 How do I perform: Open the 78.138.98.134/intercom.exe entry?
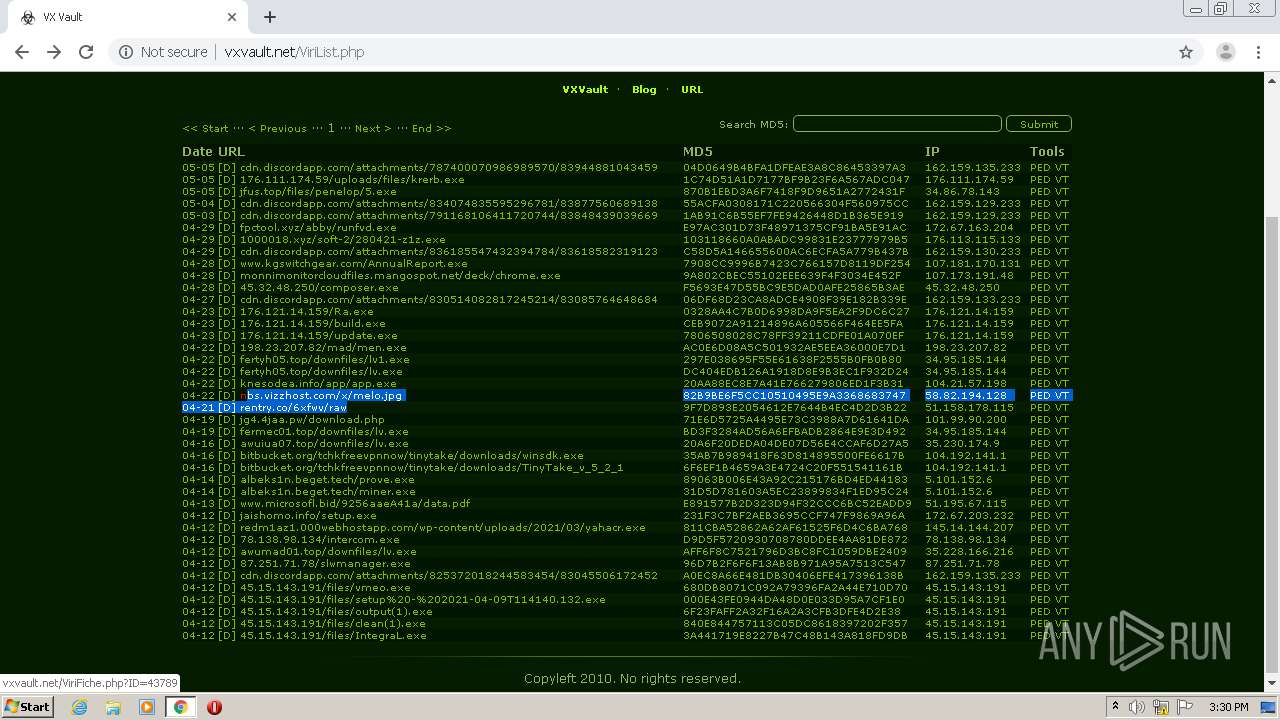click(320, 539)
